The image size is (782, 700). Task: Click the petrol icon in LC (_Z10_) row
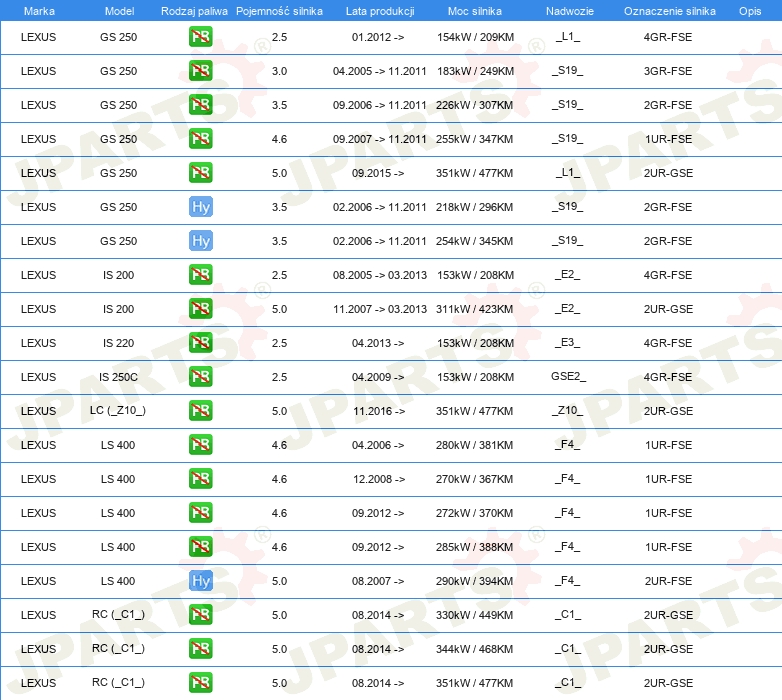[201, 411]
